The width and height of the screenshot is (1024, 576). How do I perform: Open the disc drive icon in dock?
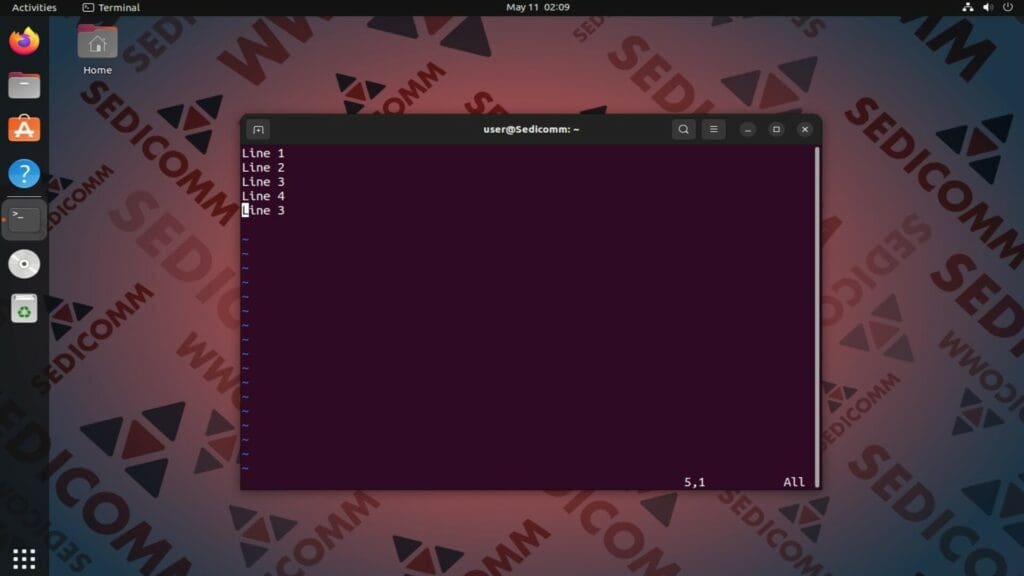coord(24,264)
